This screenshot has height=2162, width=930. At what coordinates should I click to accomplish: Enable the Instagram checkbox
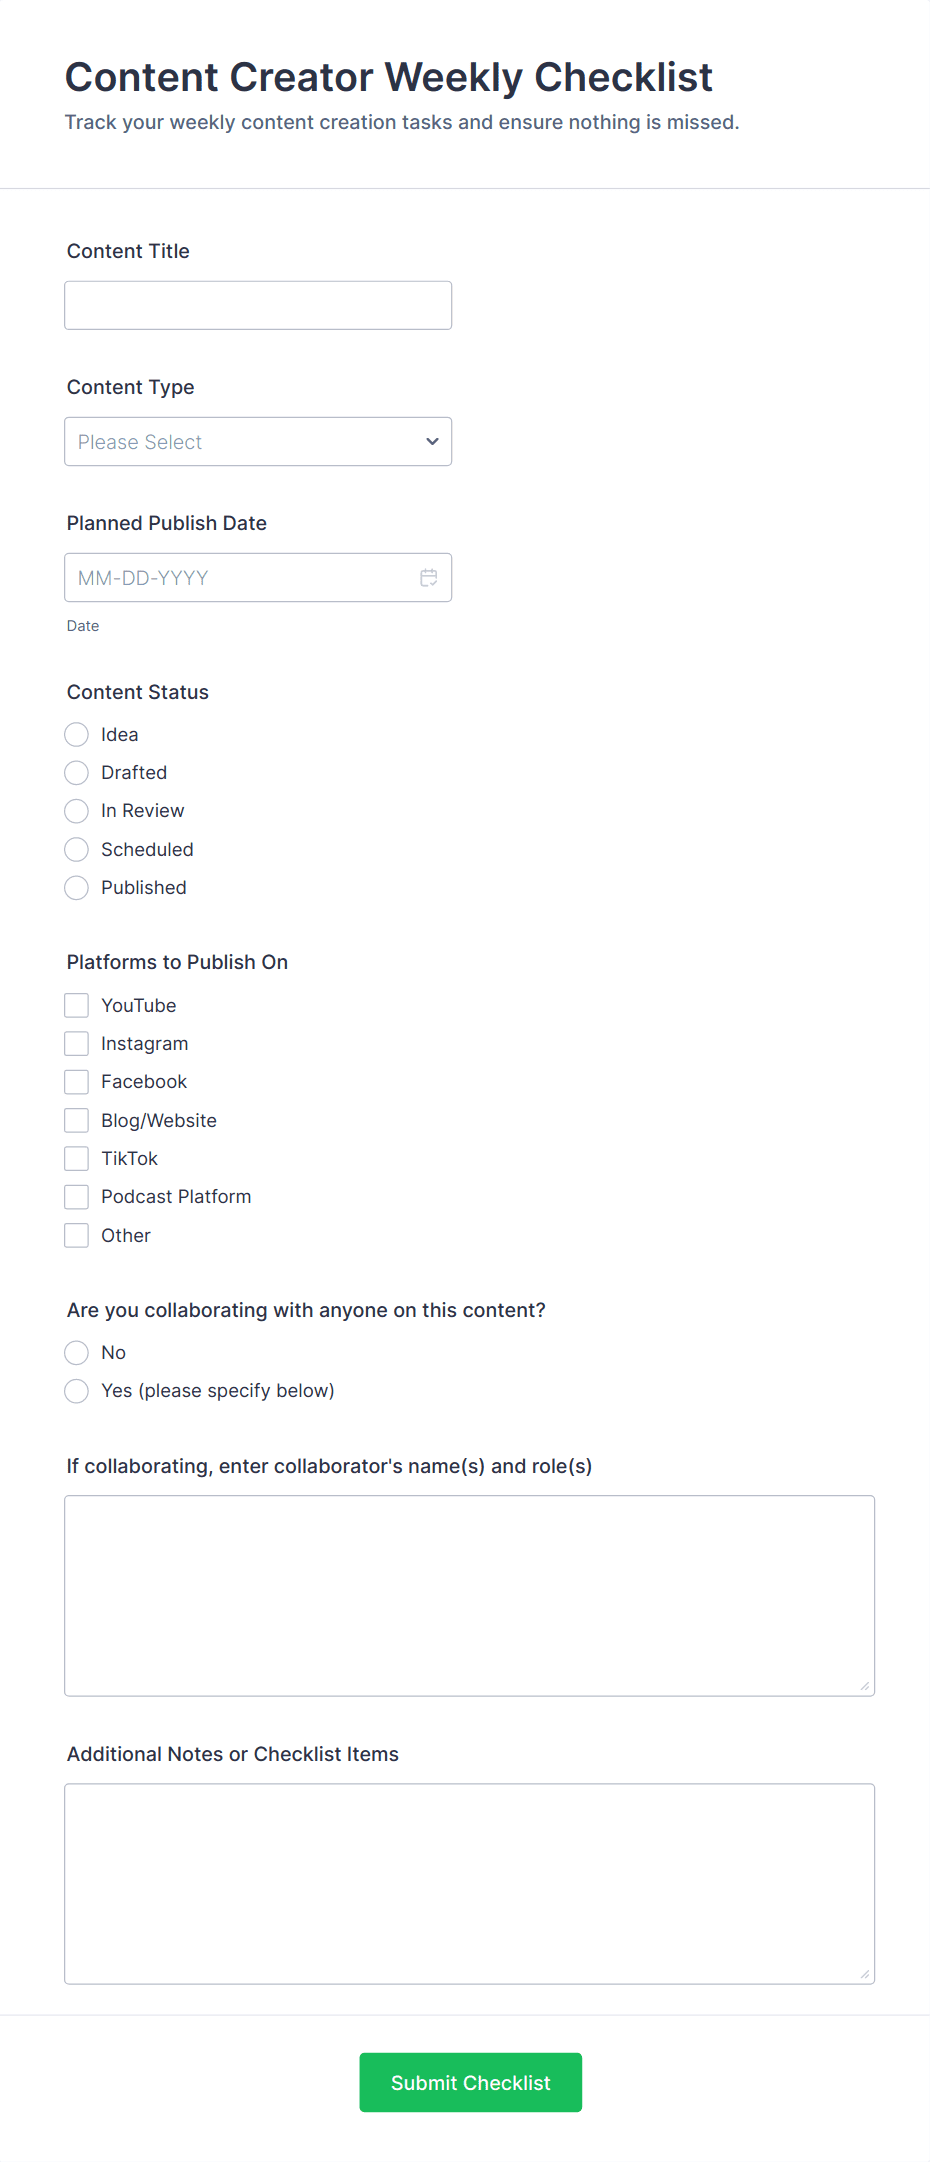tap(77, 1044)
